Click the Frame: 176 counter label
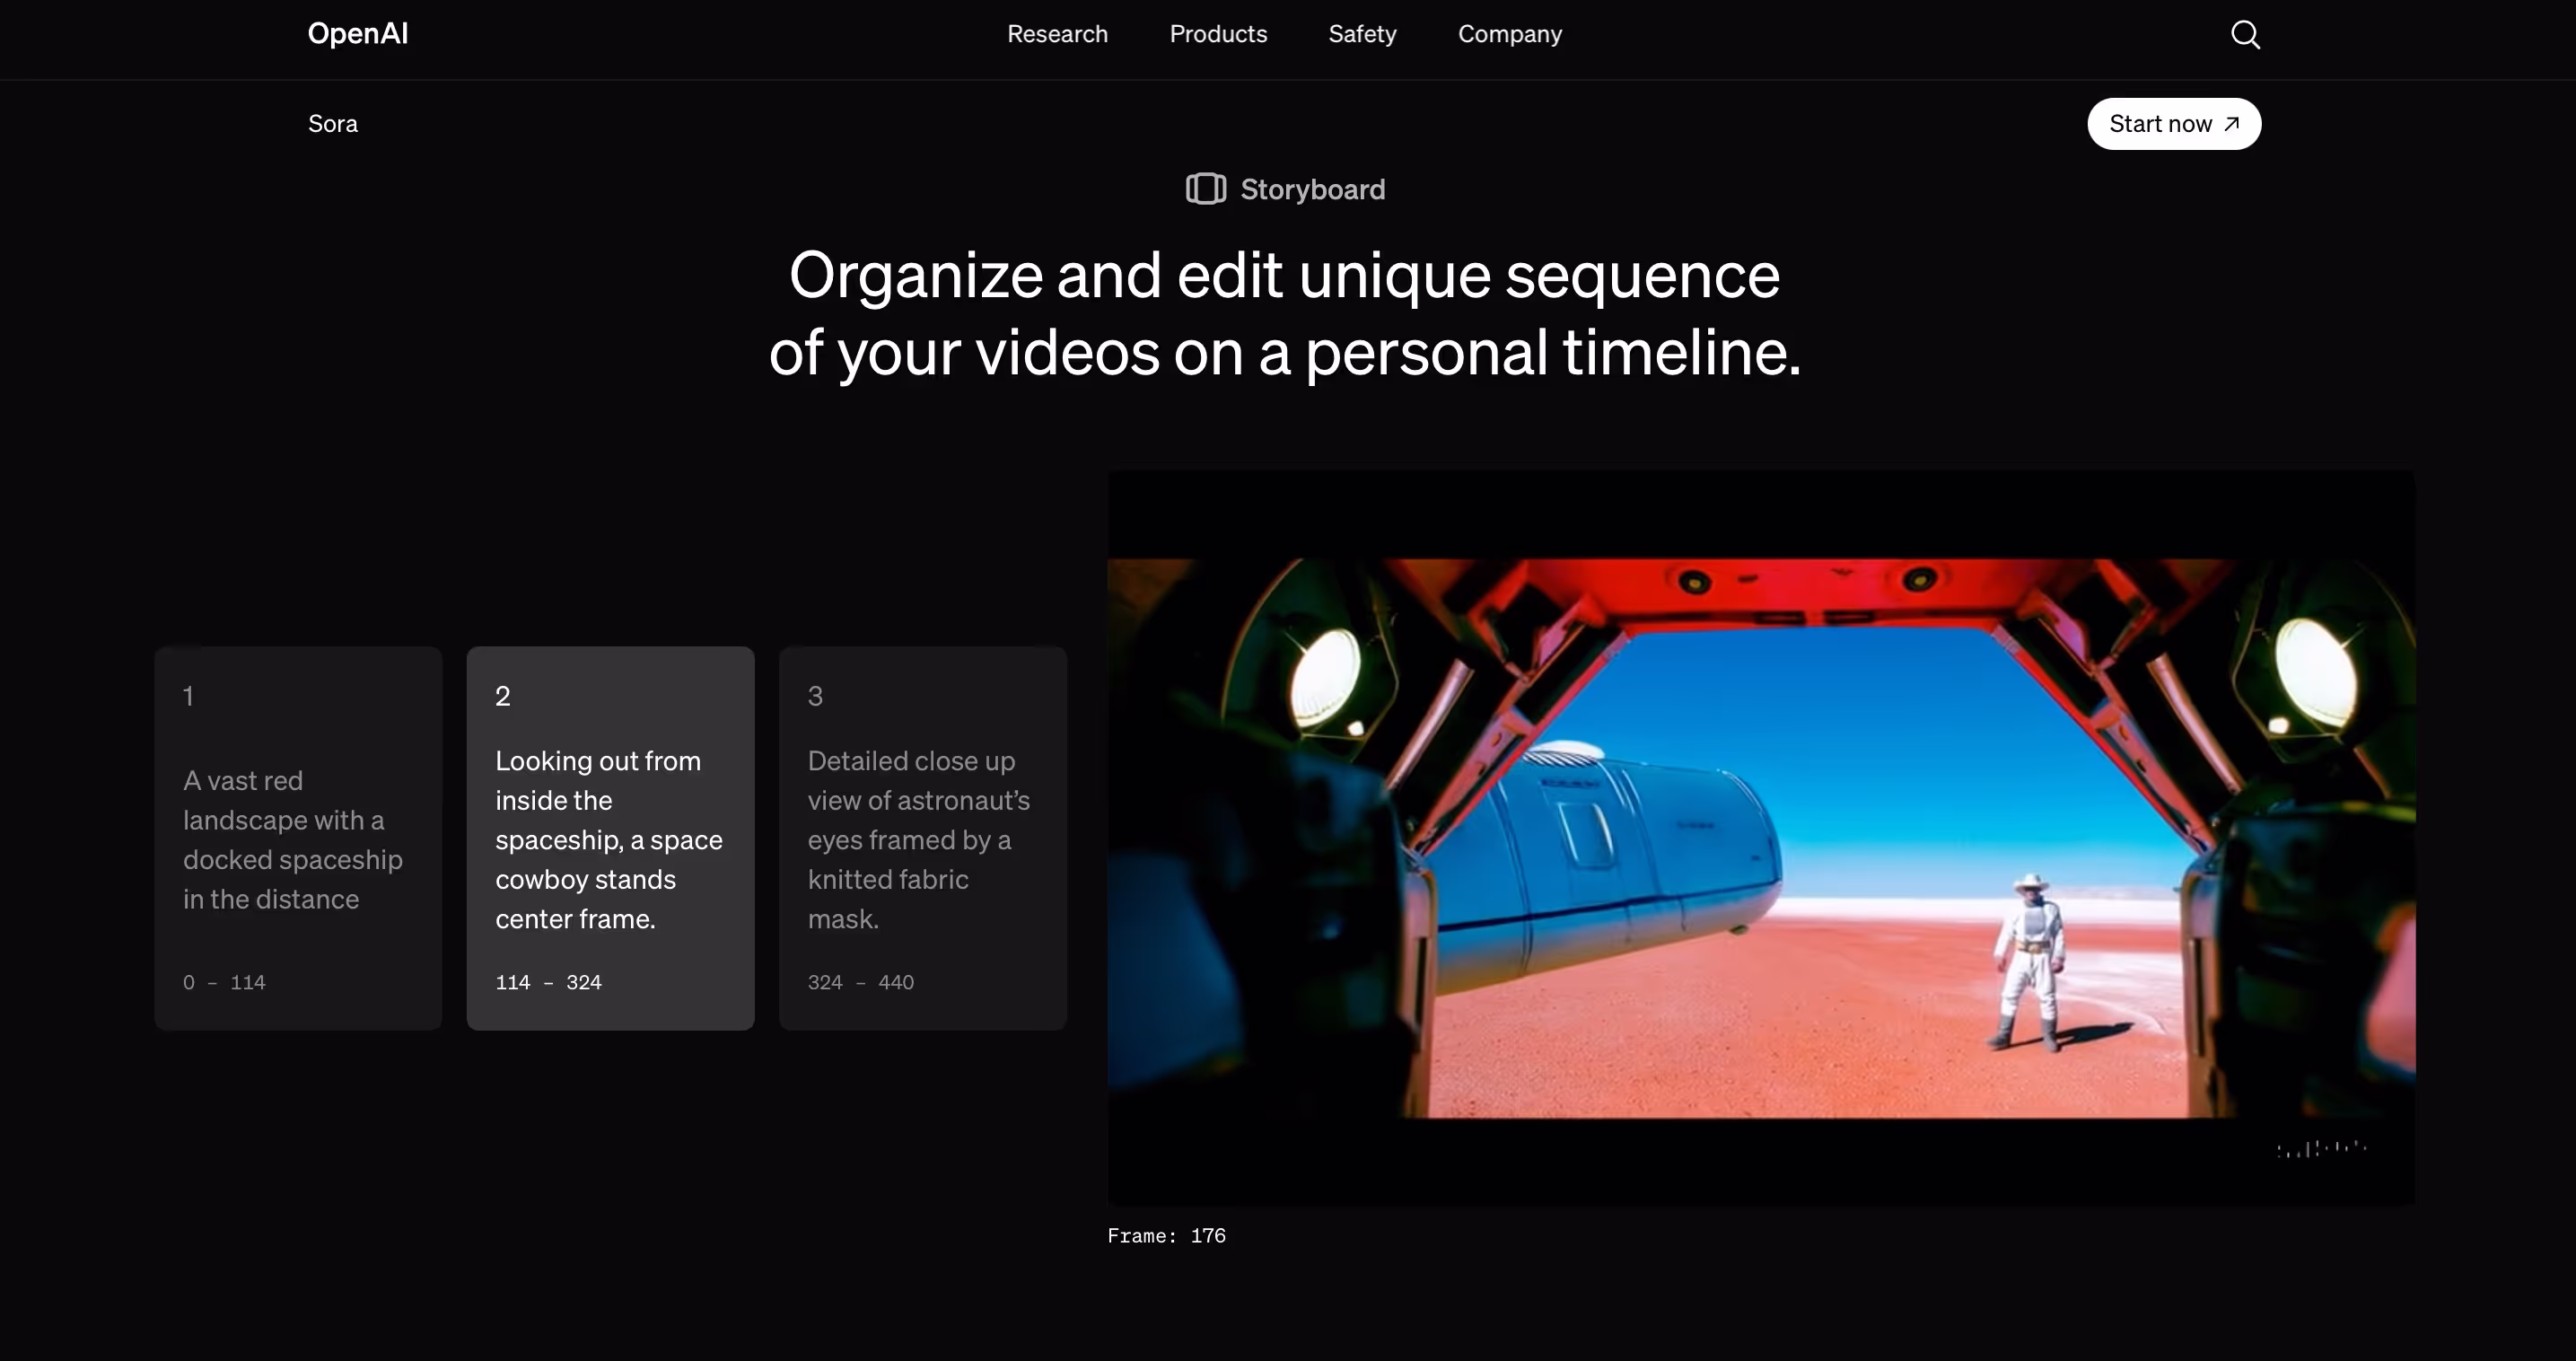Image resolution: width=2576 pixels, height=1361 pixels. tap(1166, 1236)
